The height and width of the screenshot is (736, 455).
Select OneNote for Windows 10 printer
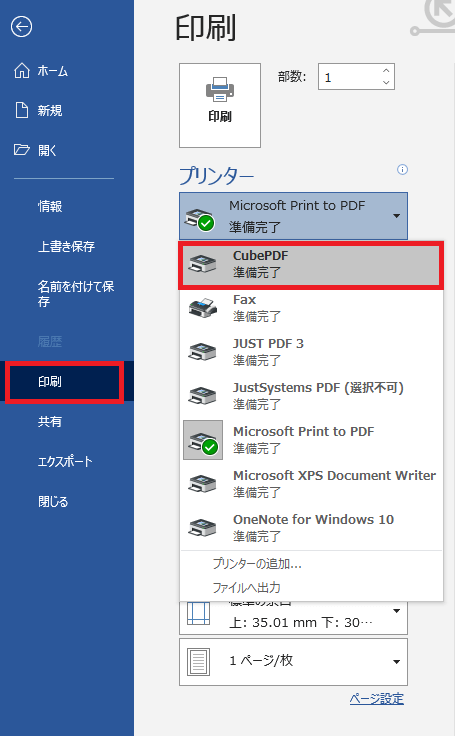(311, 528)
